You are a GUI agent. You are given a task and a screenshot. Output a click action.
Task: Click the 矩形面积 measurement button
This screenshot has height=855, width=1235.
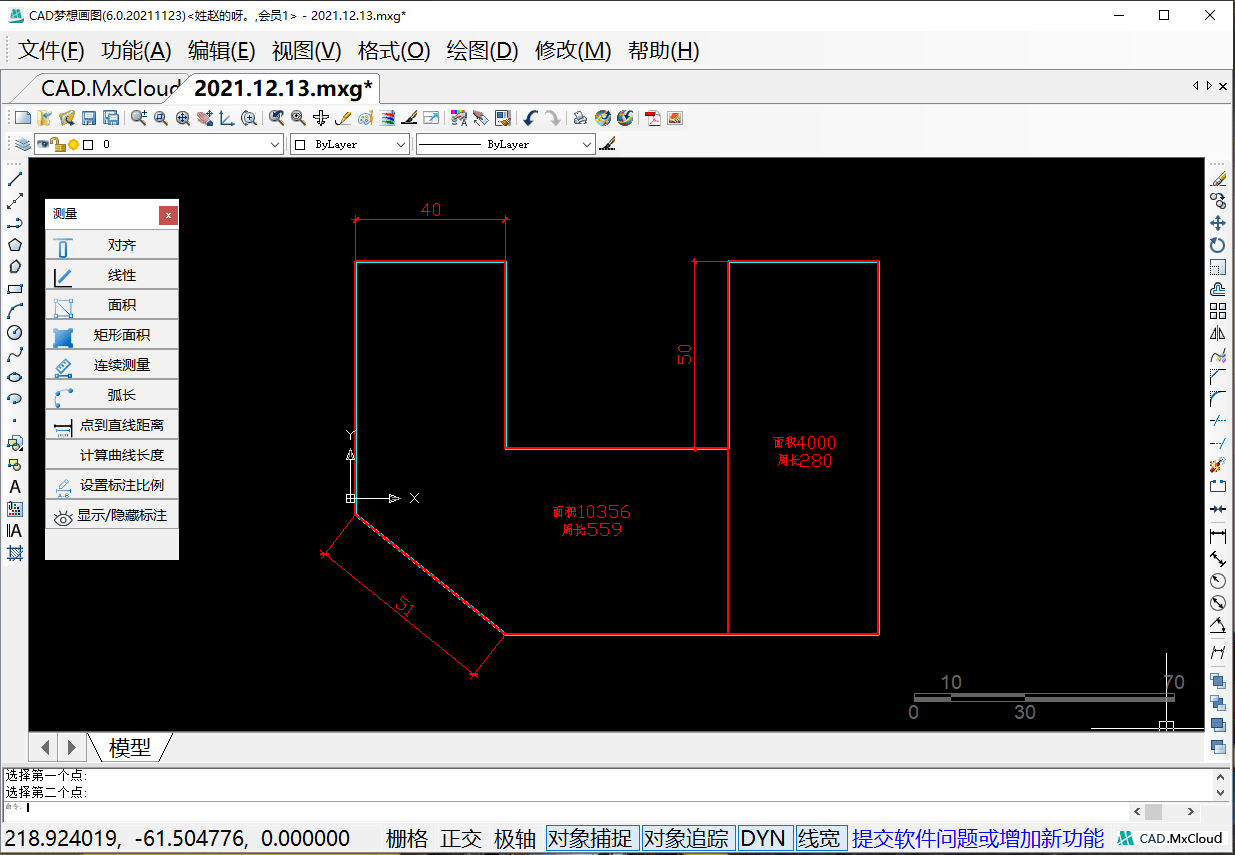(112, 335)
